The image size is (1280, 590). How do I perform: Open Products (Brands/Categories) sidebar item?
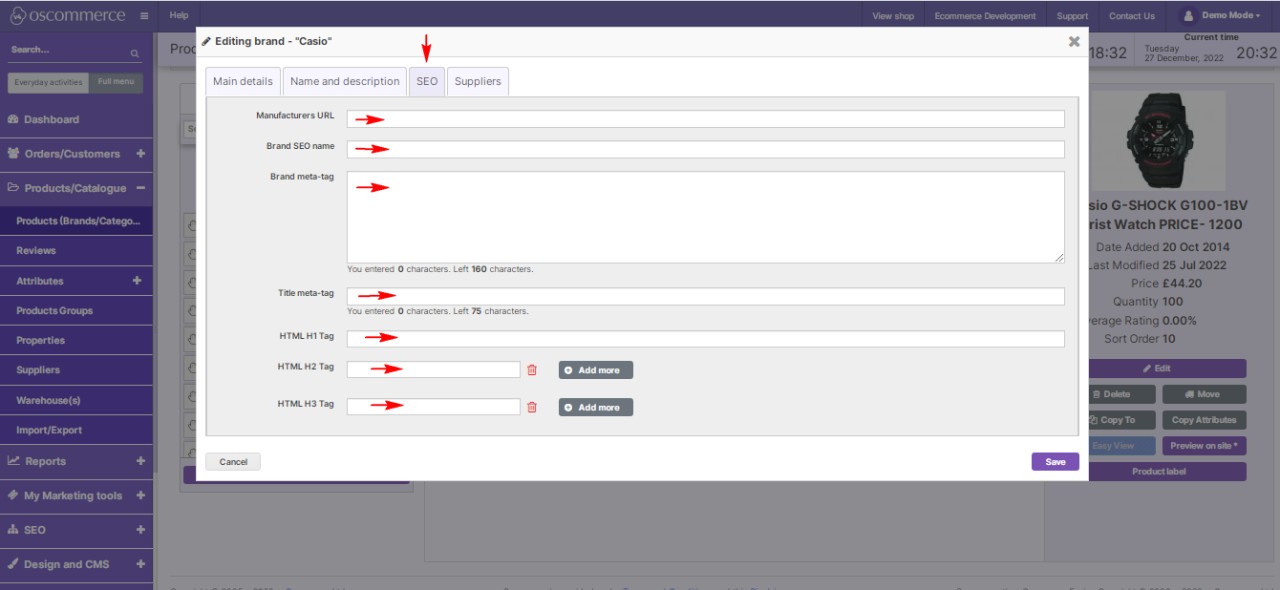click(x=76, y=221)
